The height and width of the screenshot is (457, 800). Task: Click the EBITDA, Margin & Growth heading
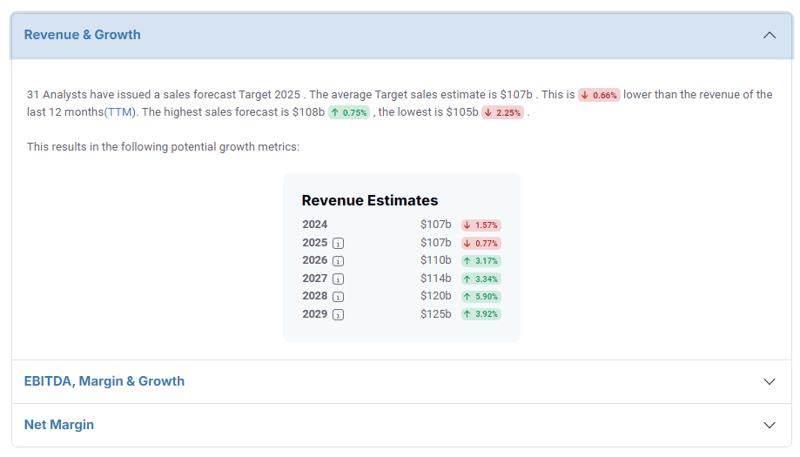point(104,381)
